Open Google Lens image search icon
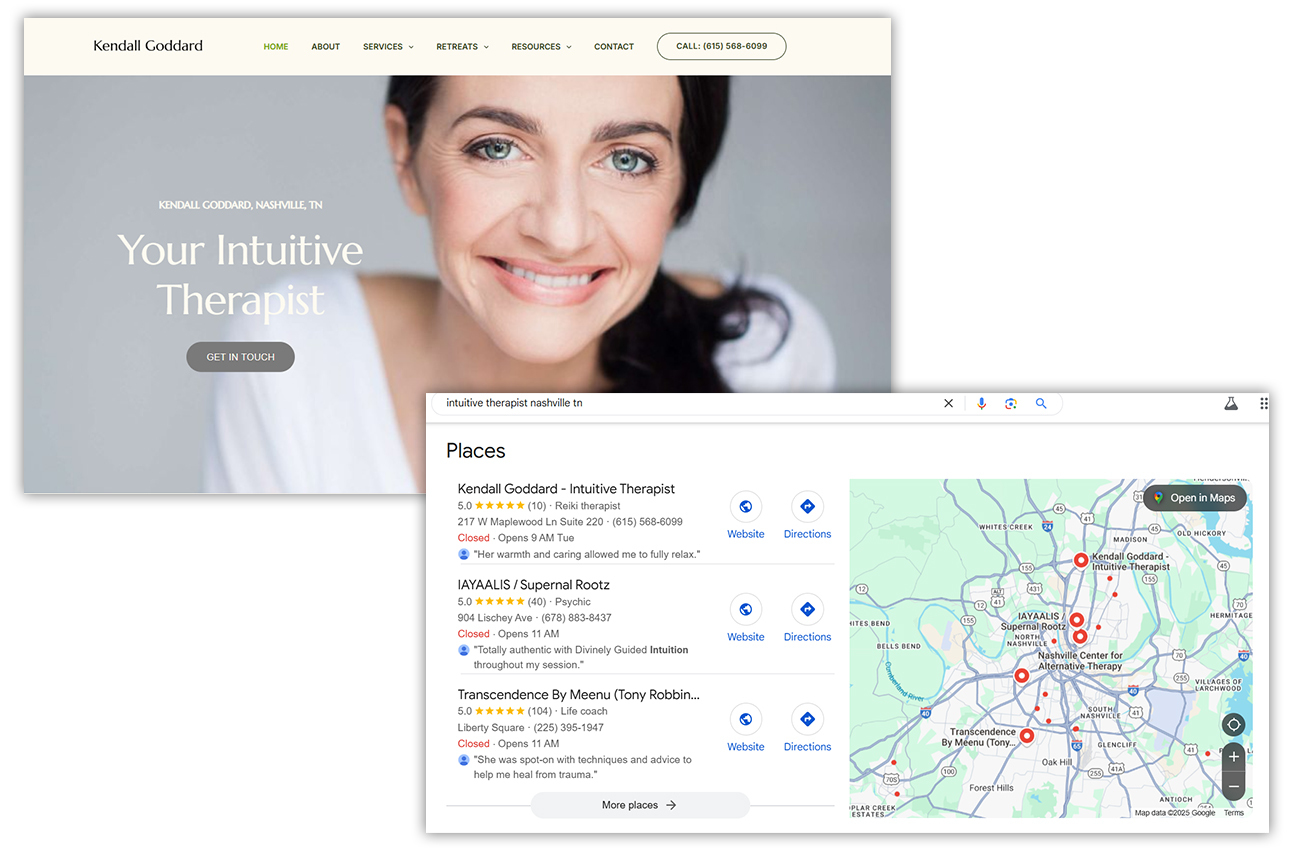This screenshot has height=851, width=1300. 1011,403
